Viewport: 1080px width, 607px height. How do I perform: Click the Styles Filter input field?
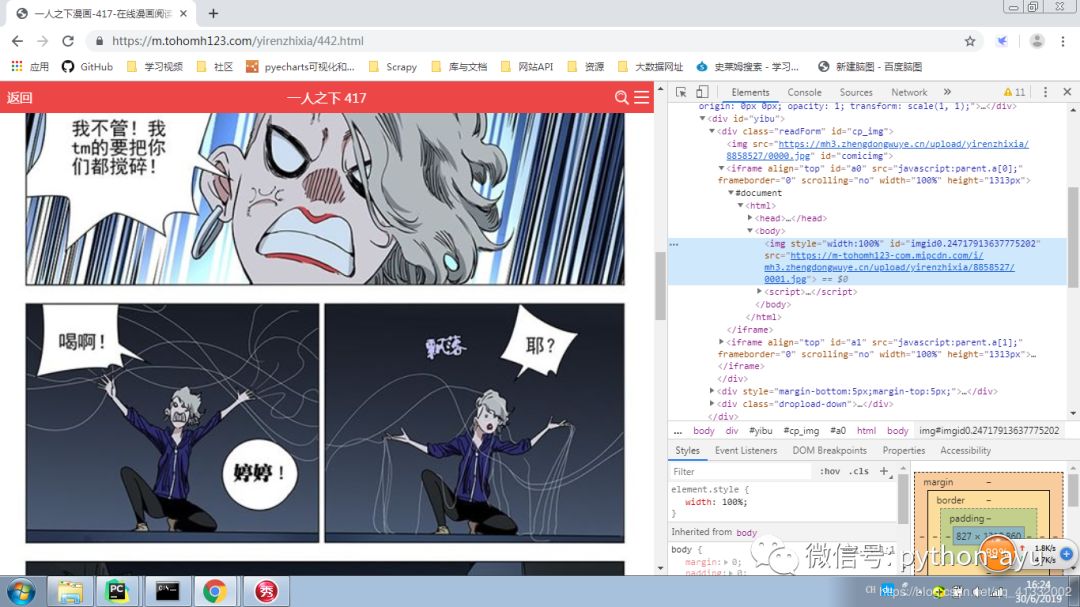(740, 471)
